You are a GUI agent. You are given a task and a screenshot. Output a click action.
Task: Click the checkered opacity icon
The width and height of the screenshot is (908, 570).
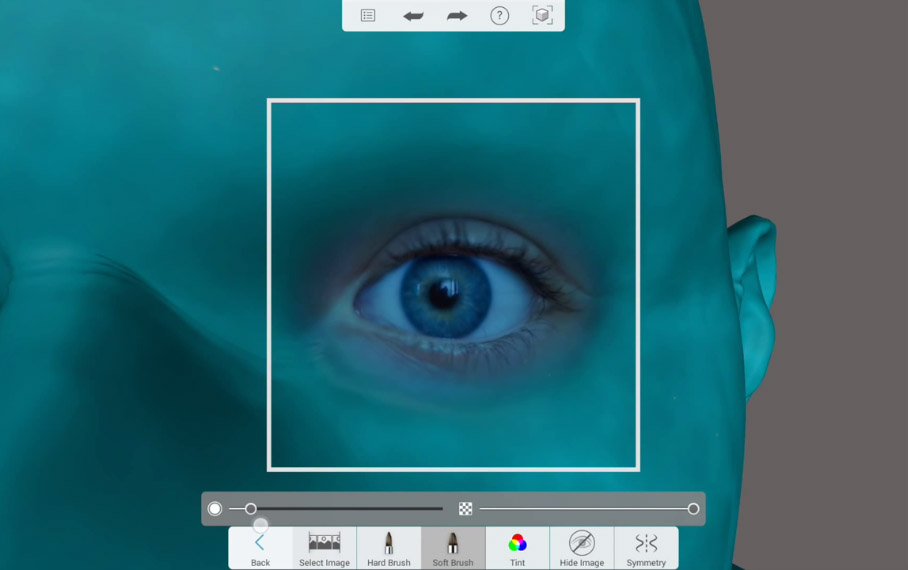pos(465,509)
